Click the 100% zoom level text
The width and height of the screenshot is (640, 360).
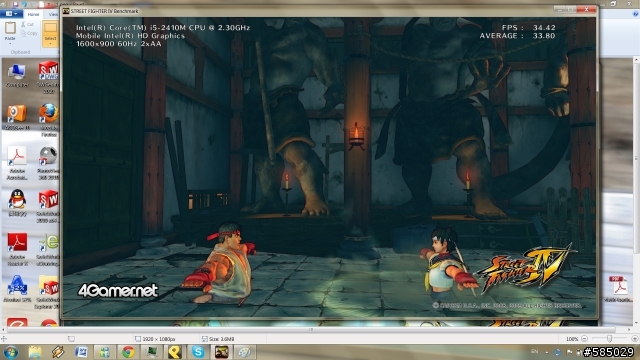(x=572, y=339)
